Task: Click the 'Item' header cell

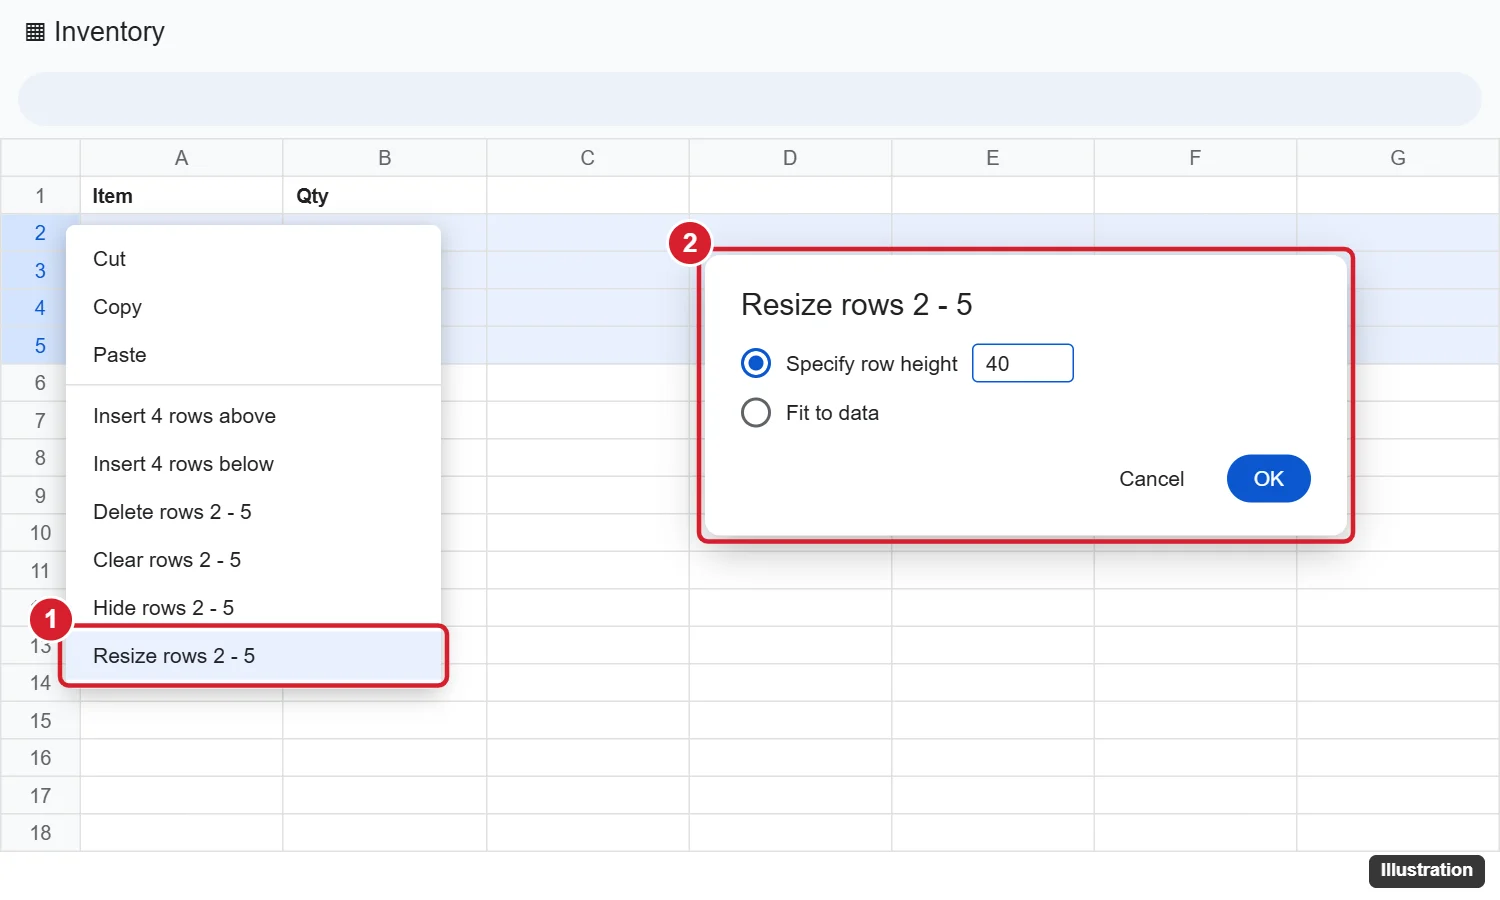Action: (181, 196)
